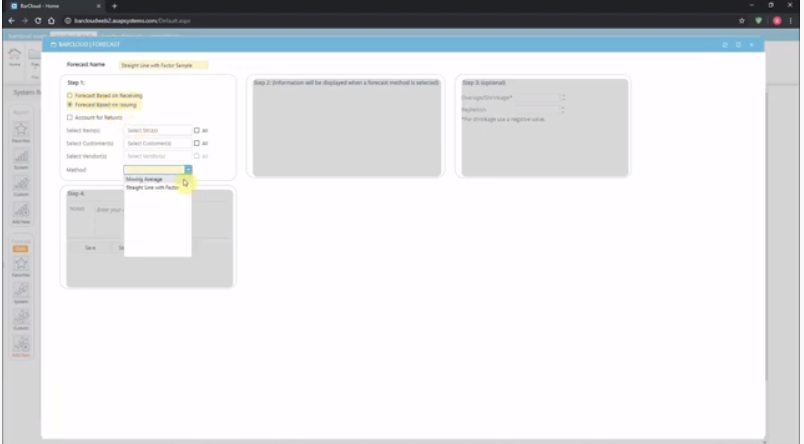Click the Select SKU(s) field

pos(157,130)
